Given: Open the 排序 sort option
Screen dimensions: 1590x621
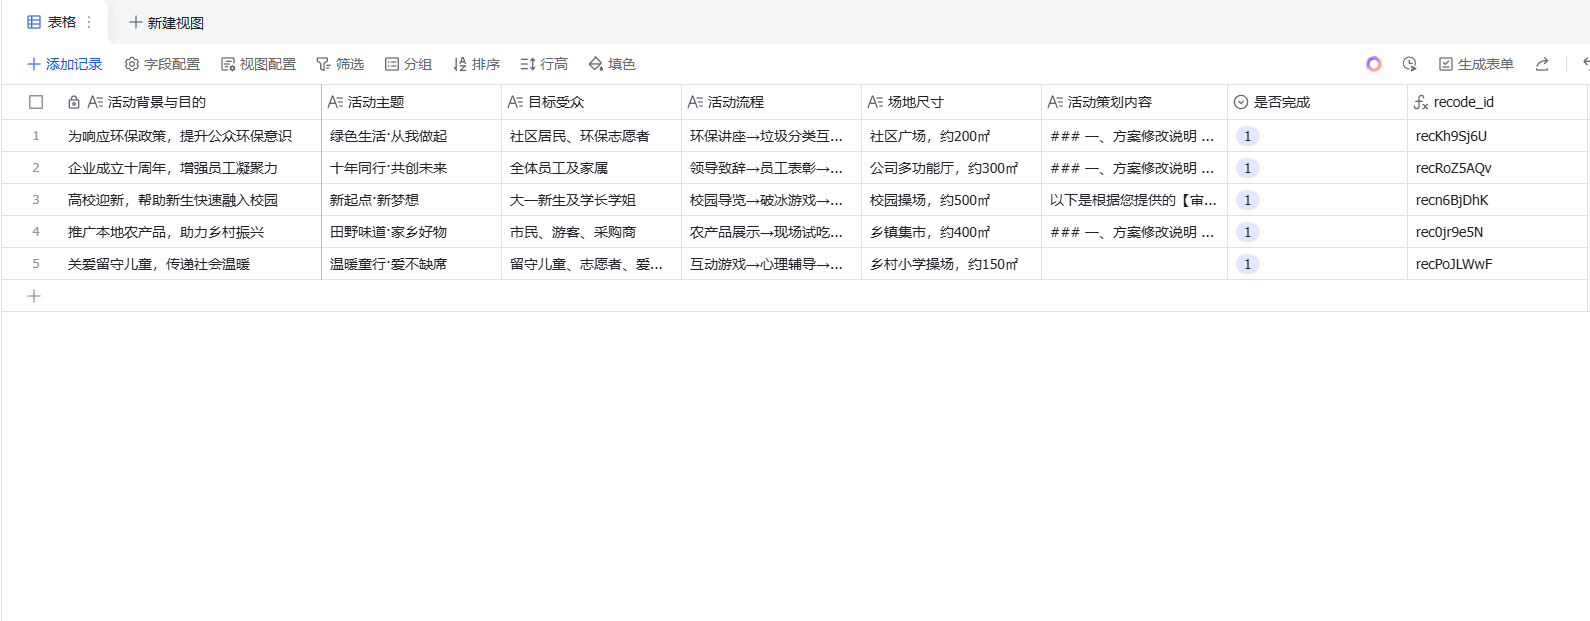Looking at the screenshot, I should (x=476, y=64).
